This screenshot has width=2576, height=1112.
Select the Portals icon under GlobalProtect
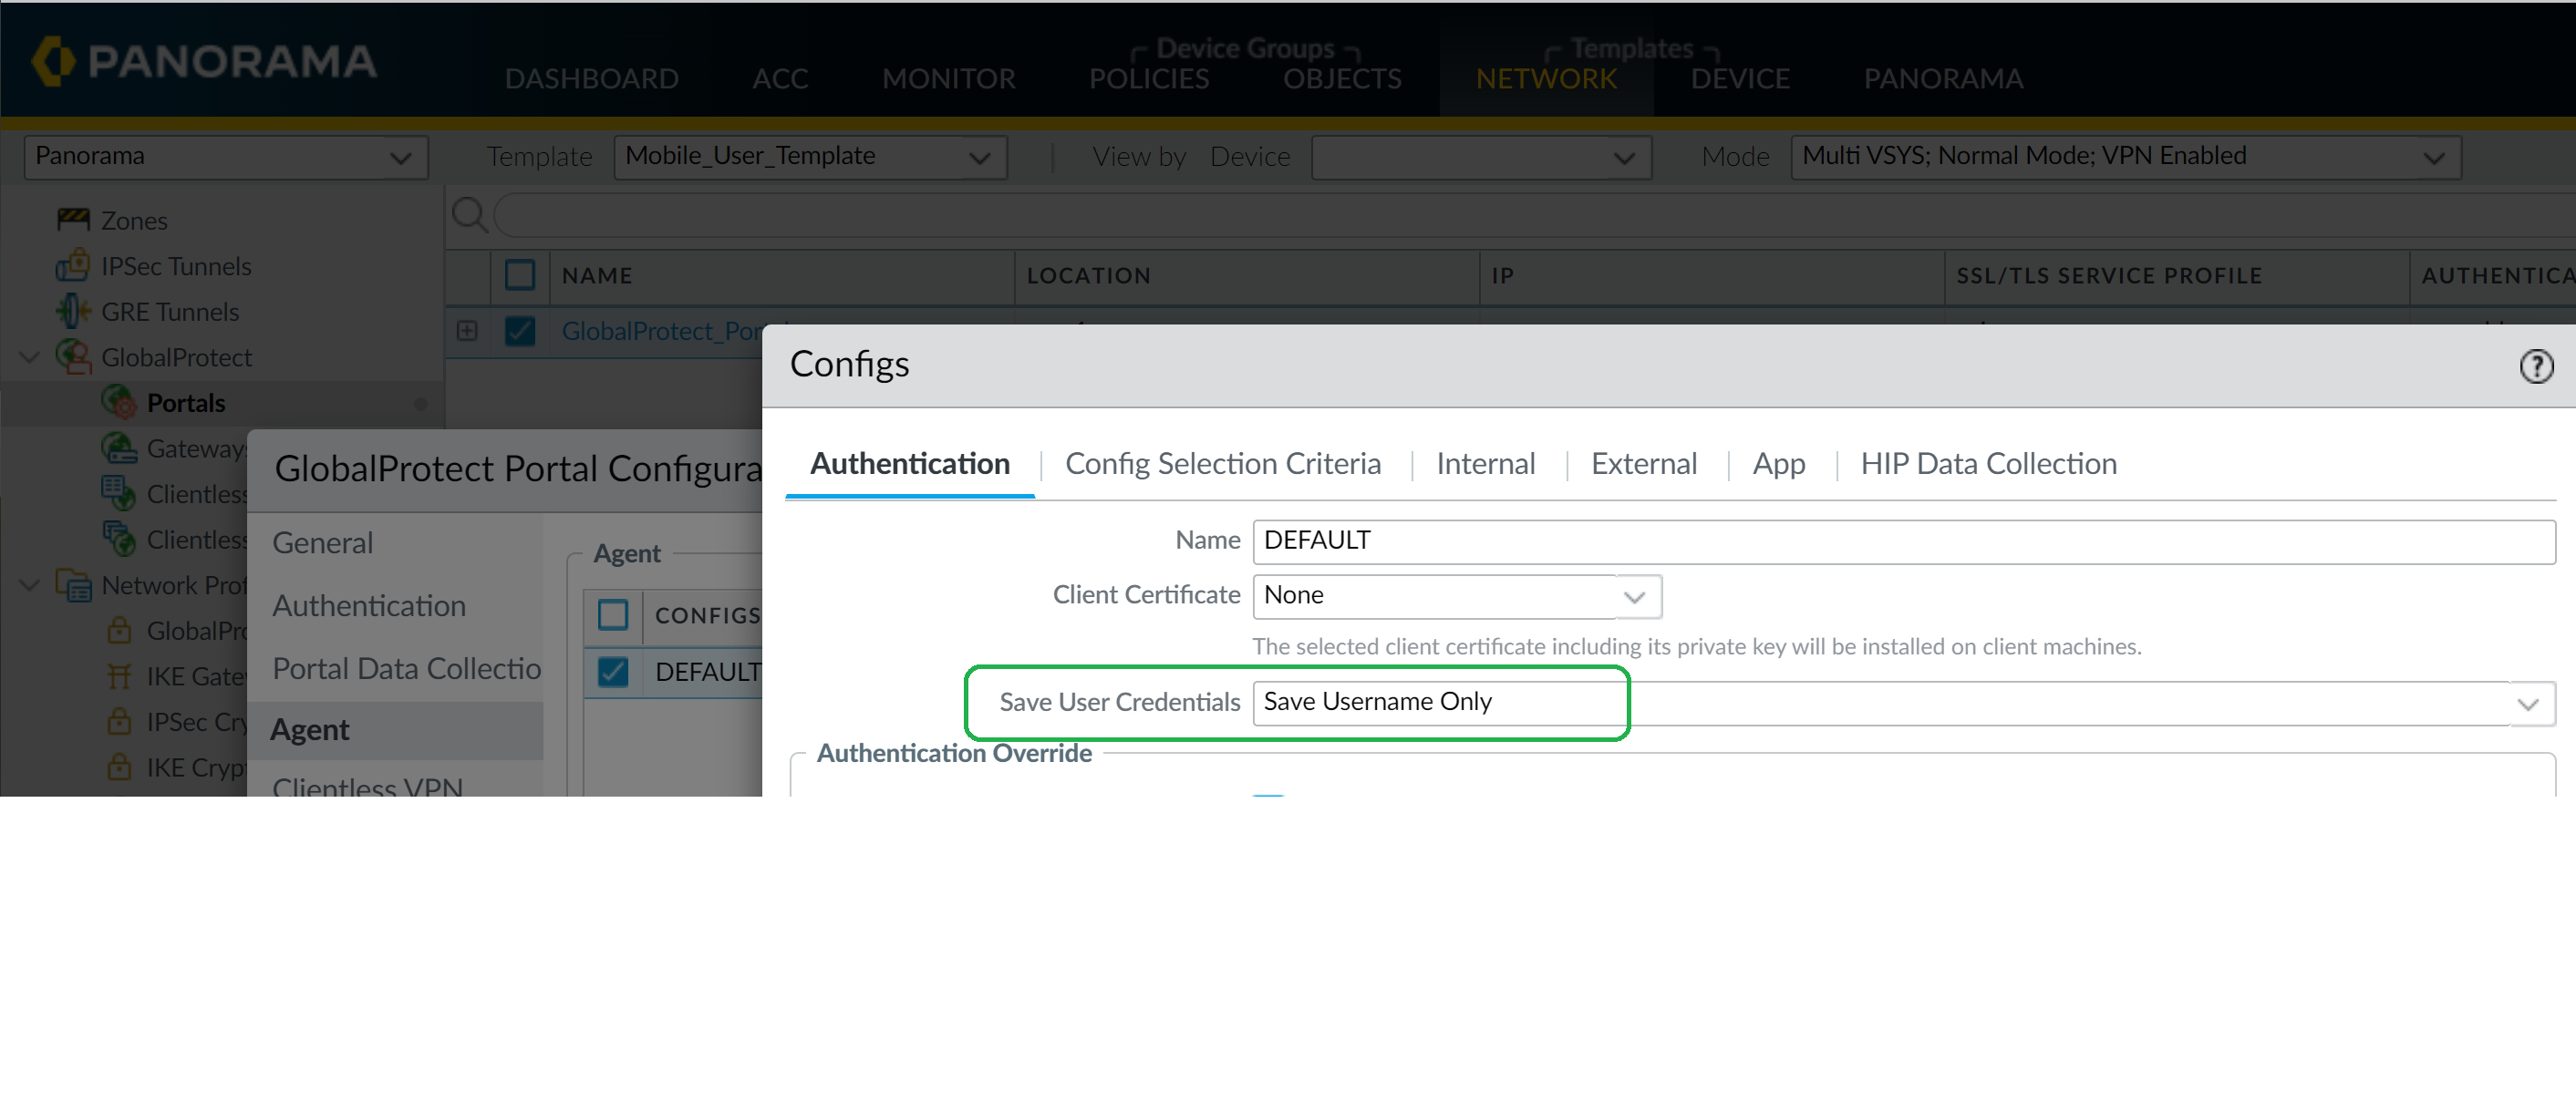pos(120,402)
